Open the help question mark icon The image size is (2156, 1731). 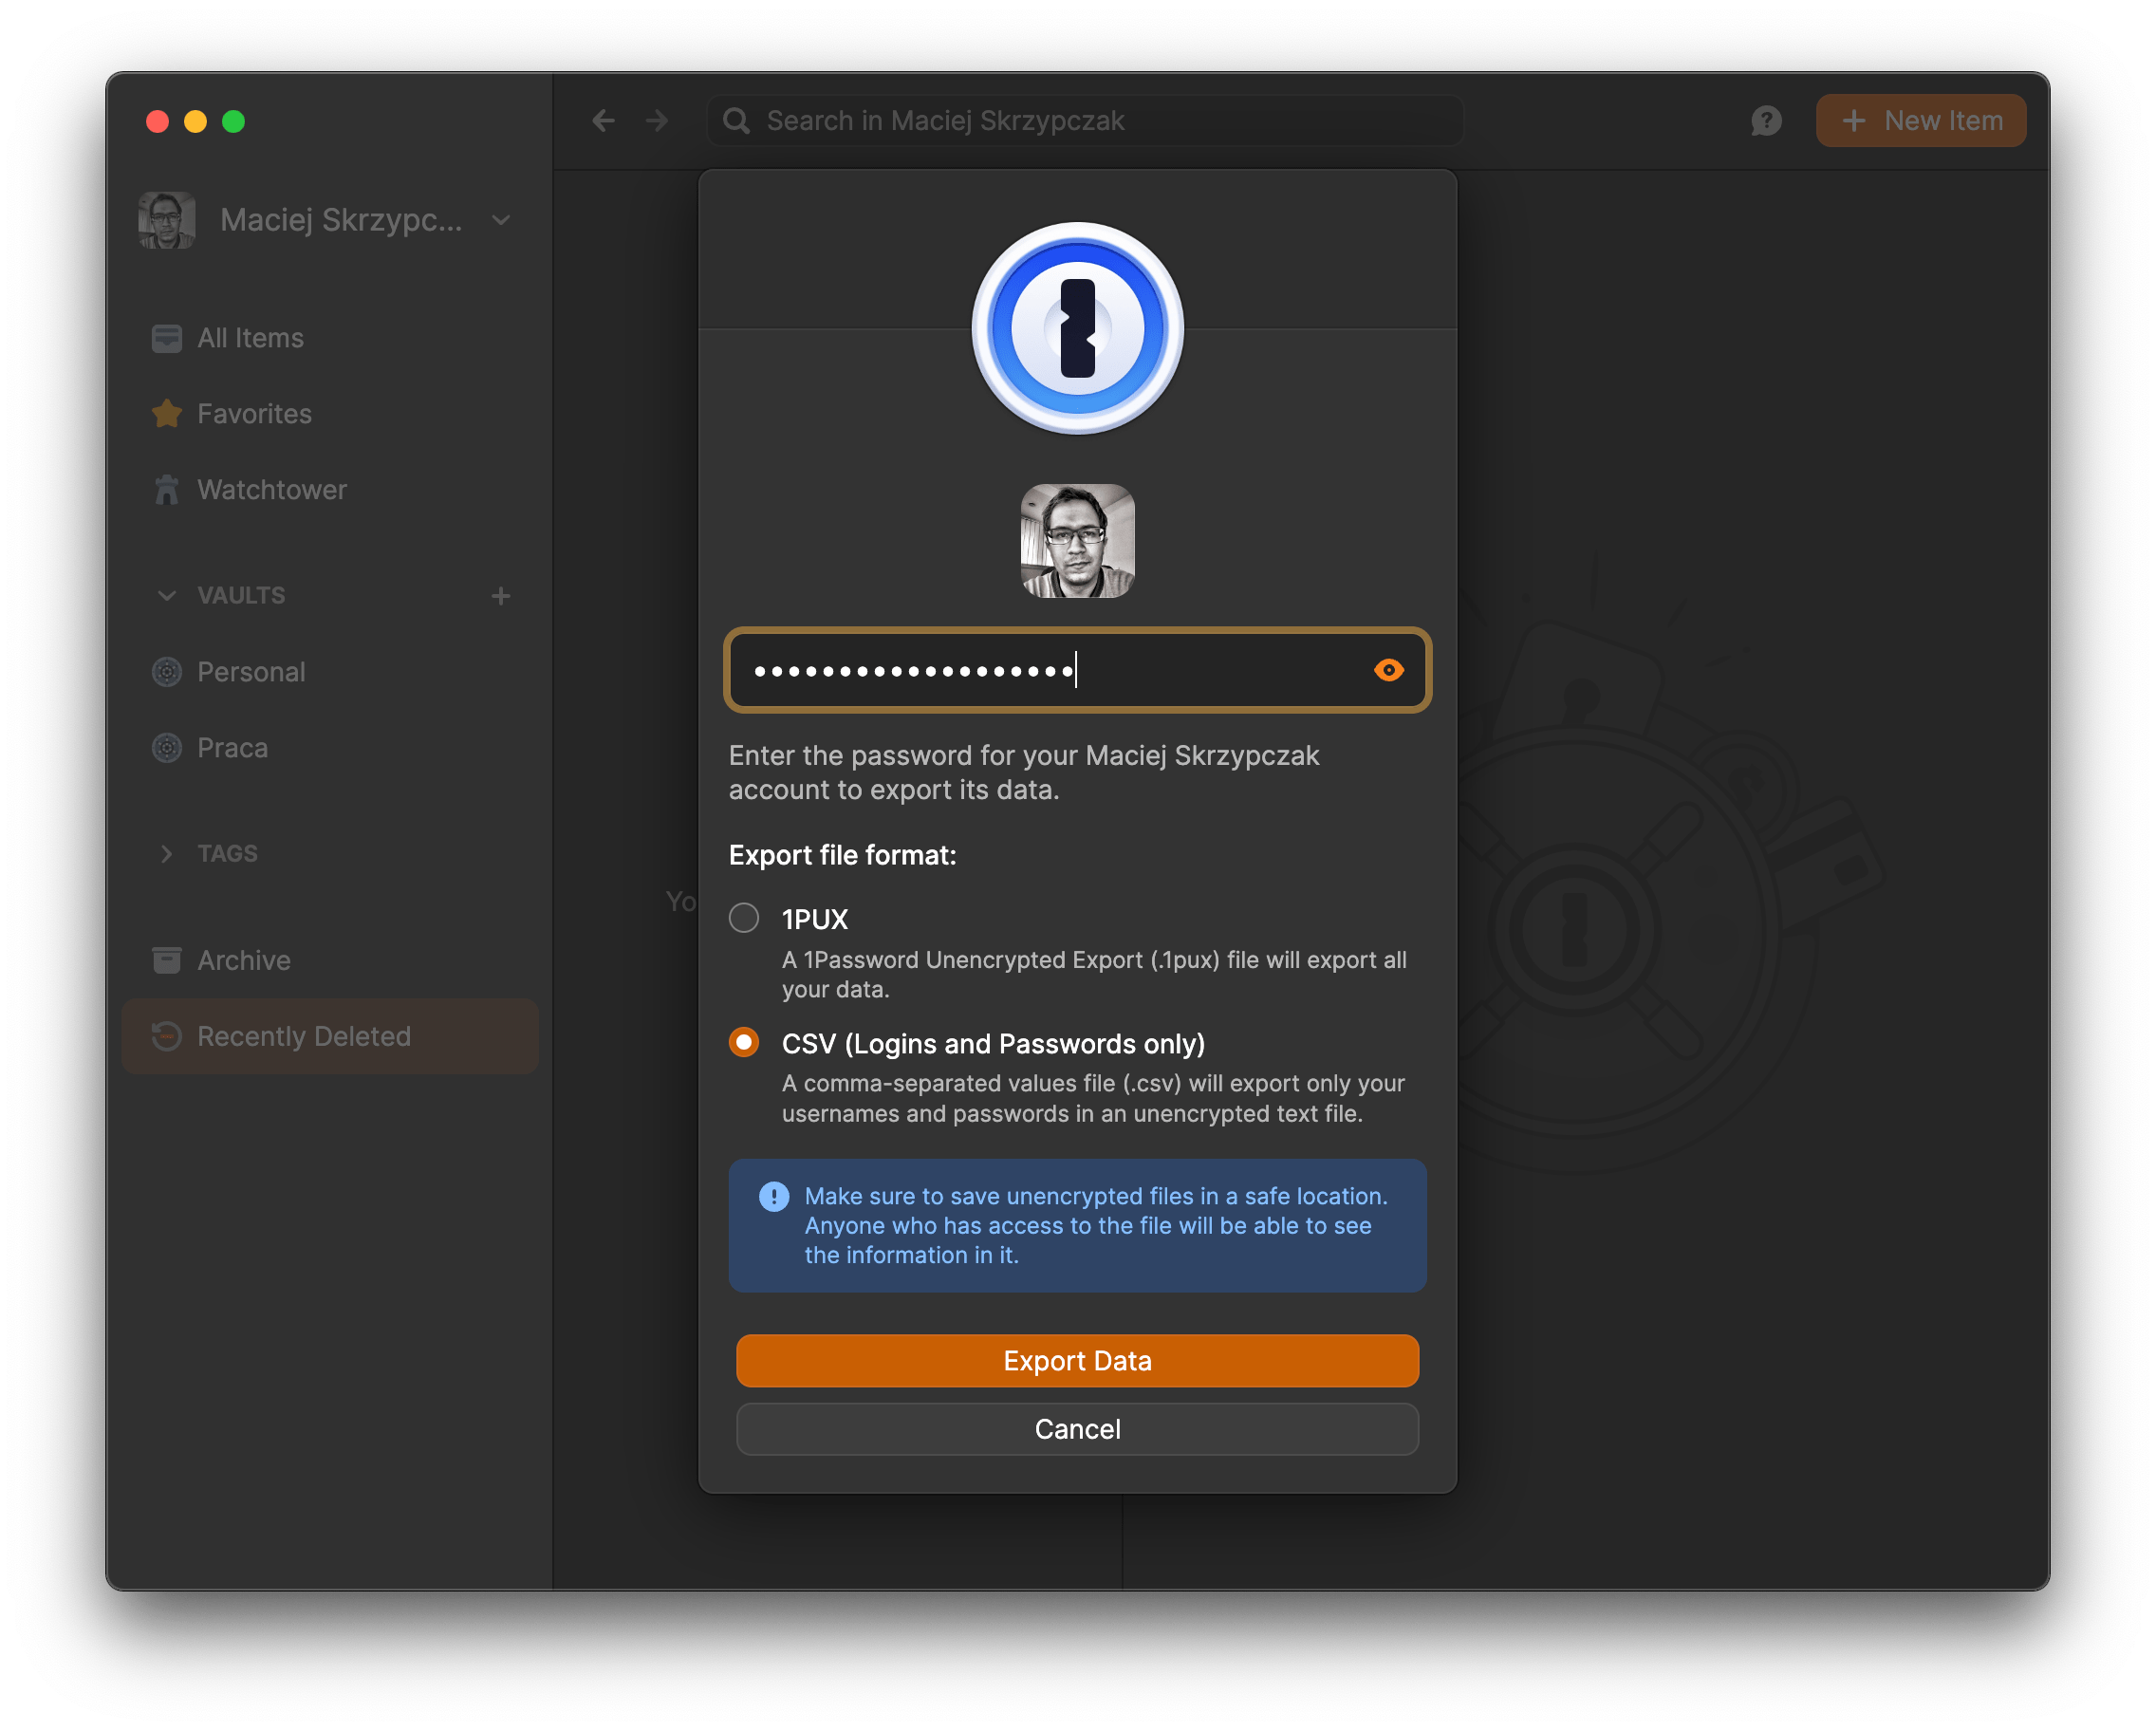tap(1766, 121)
